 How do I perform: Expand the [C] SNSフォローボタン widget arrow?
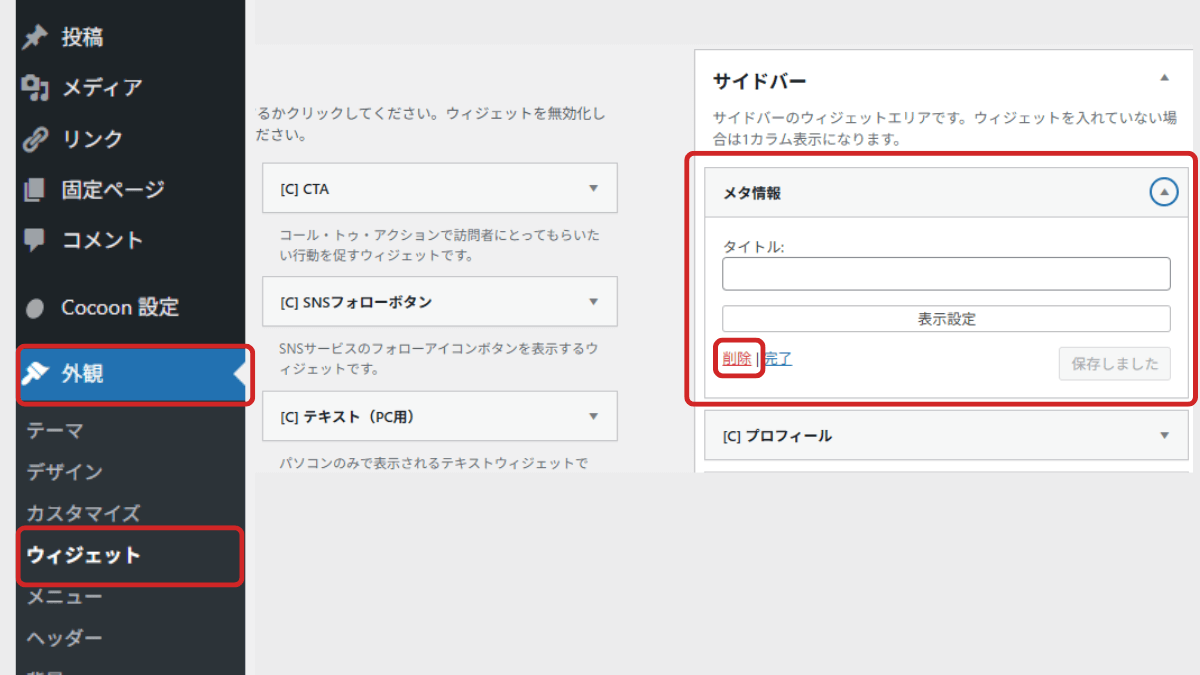tap(593, 301)
